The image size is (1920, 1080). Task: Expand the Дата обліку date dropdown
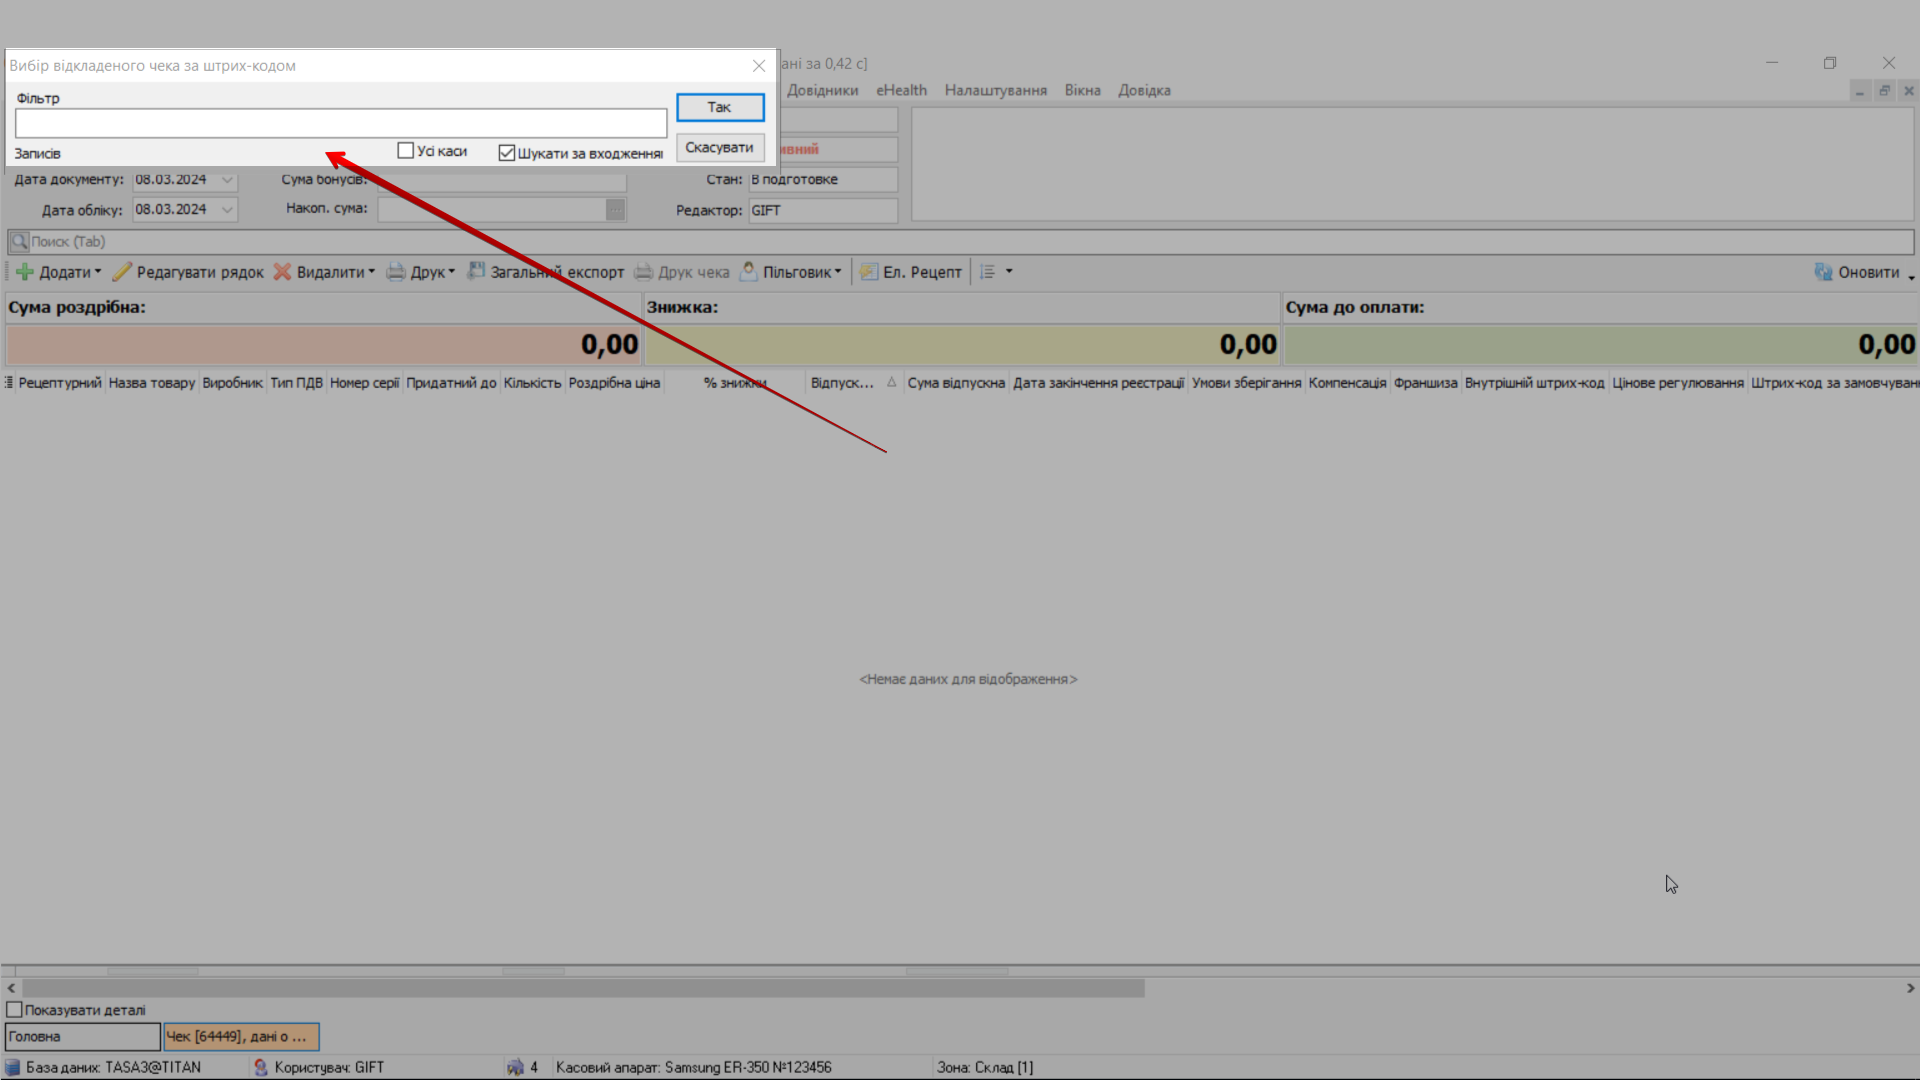(228, 210)
